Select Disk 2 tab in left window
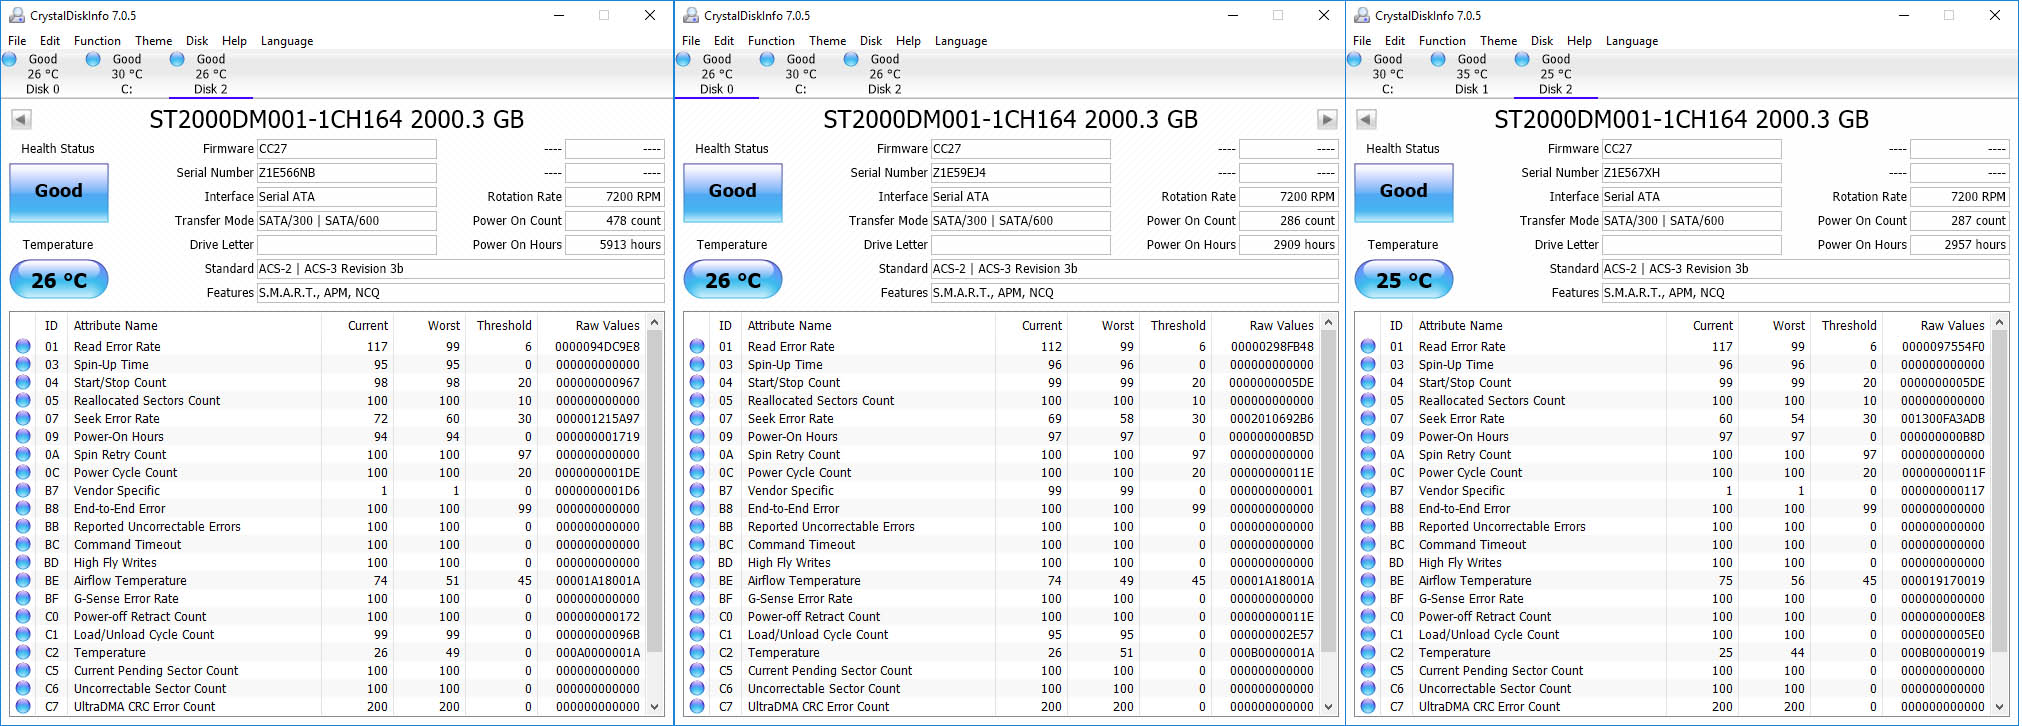2022x726 pixels. (x=211, y=74)
